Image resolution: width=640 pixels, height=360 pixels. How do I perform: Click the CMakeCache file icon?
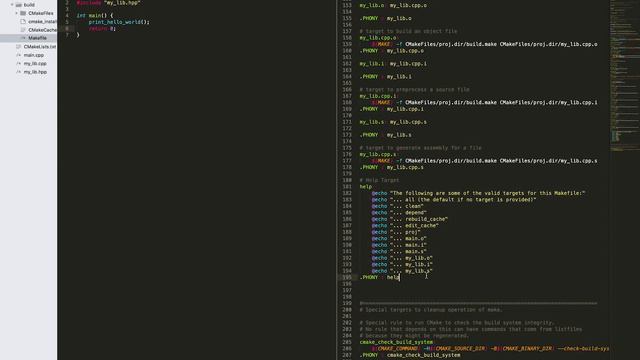(23, 30)
